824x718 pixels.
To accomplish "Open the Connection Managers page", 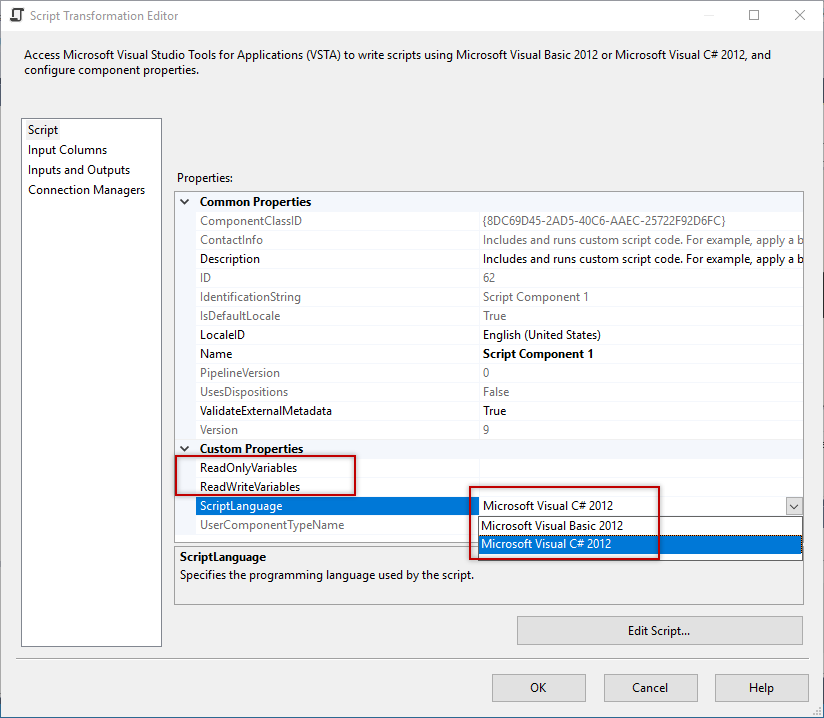I will pyautogui.click(x=86, y=189).
